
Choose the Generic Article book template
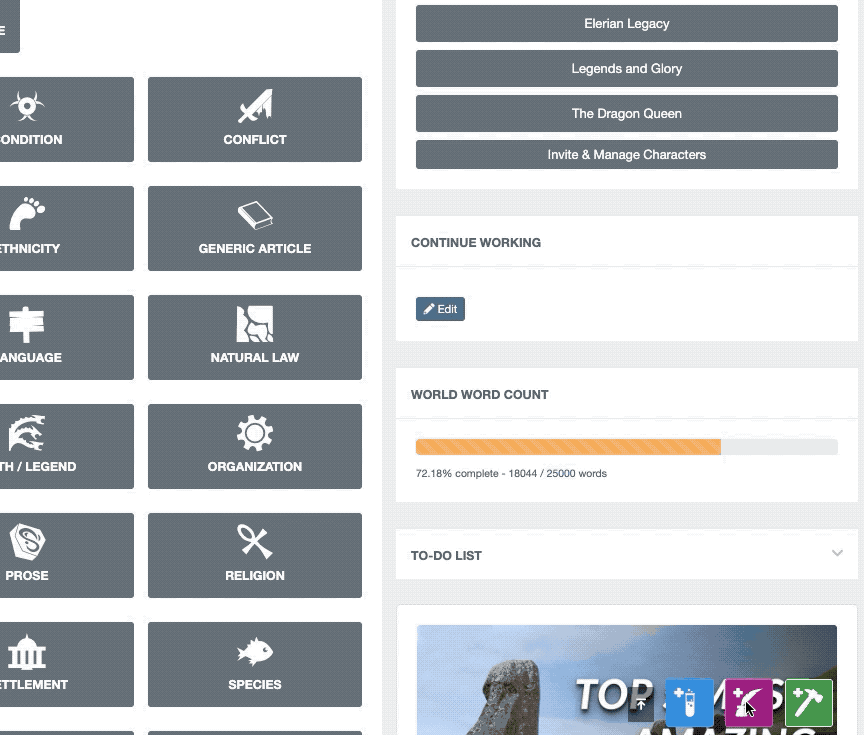[255, 229]
